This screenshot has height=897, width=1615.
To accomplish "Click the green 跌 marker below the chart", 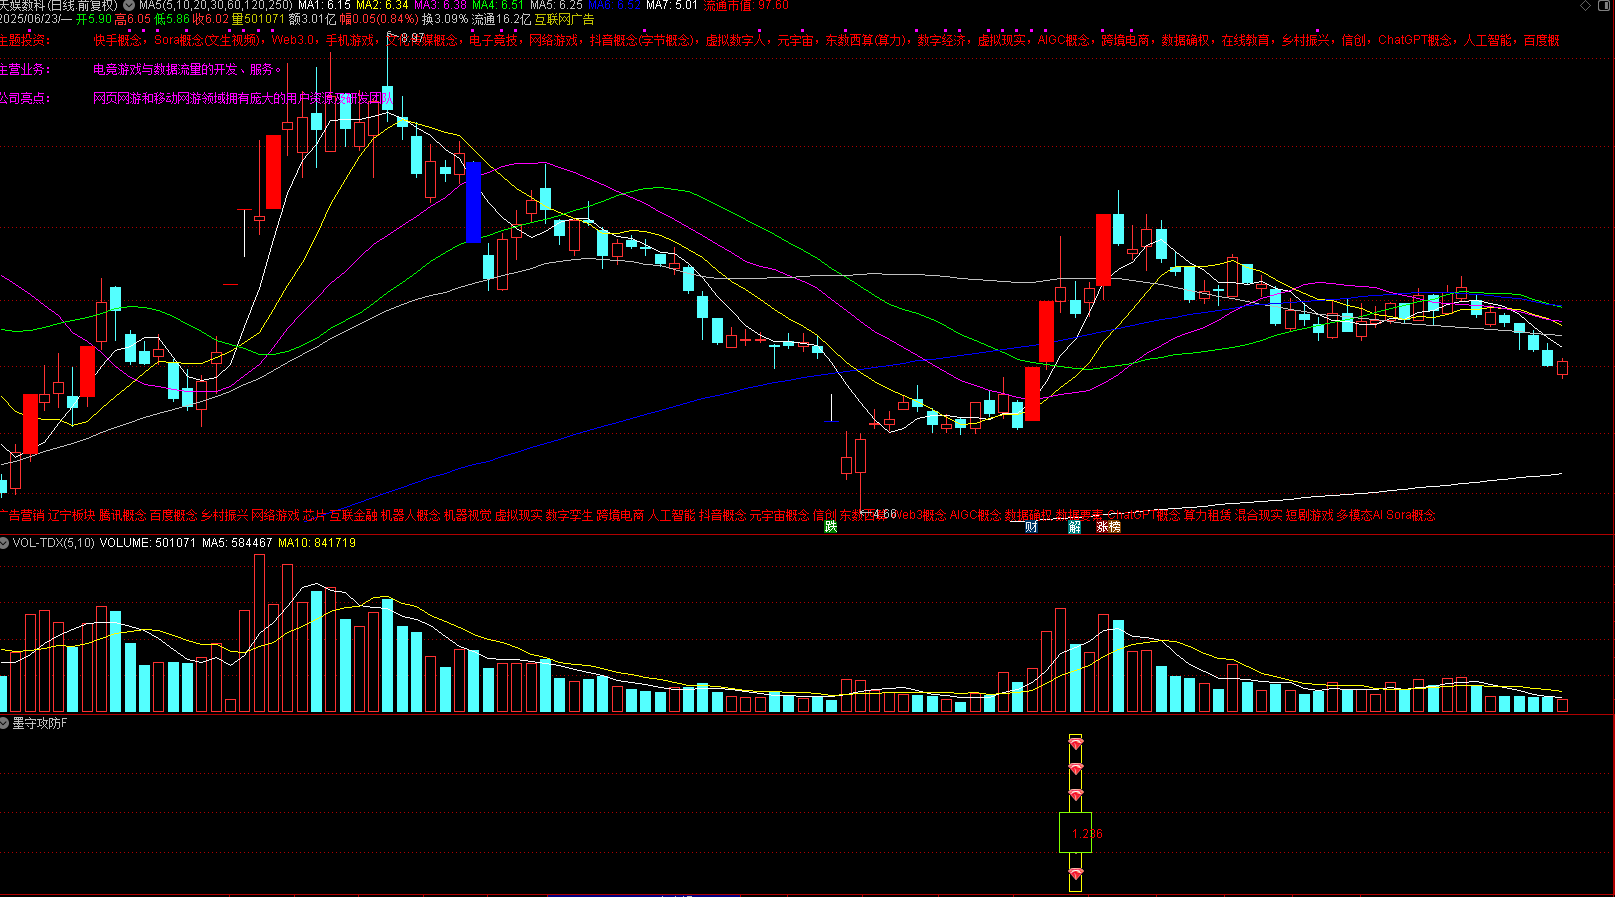I will [830, 526].
